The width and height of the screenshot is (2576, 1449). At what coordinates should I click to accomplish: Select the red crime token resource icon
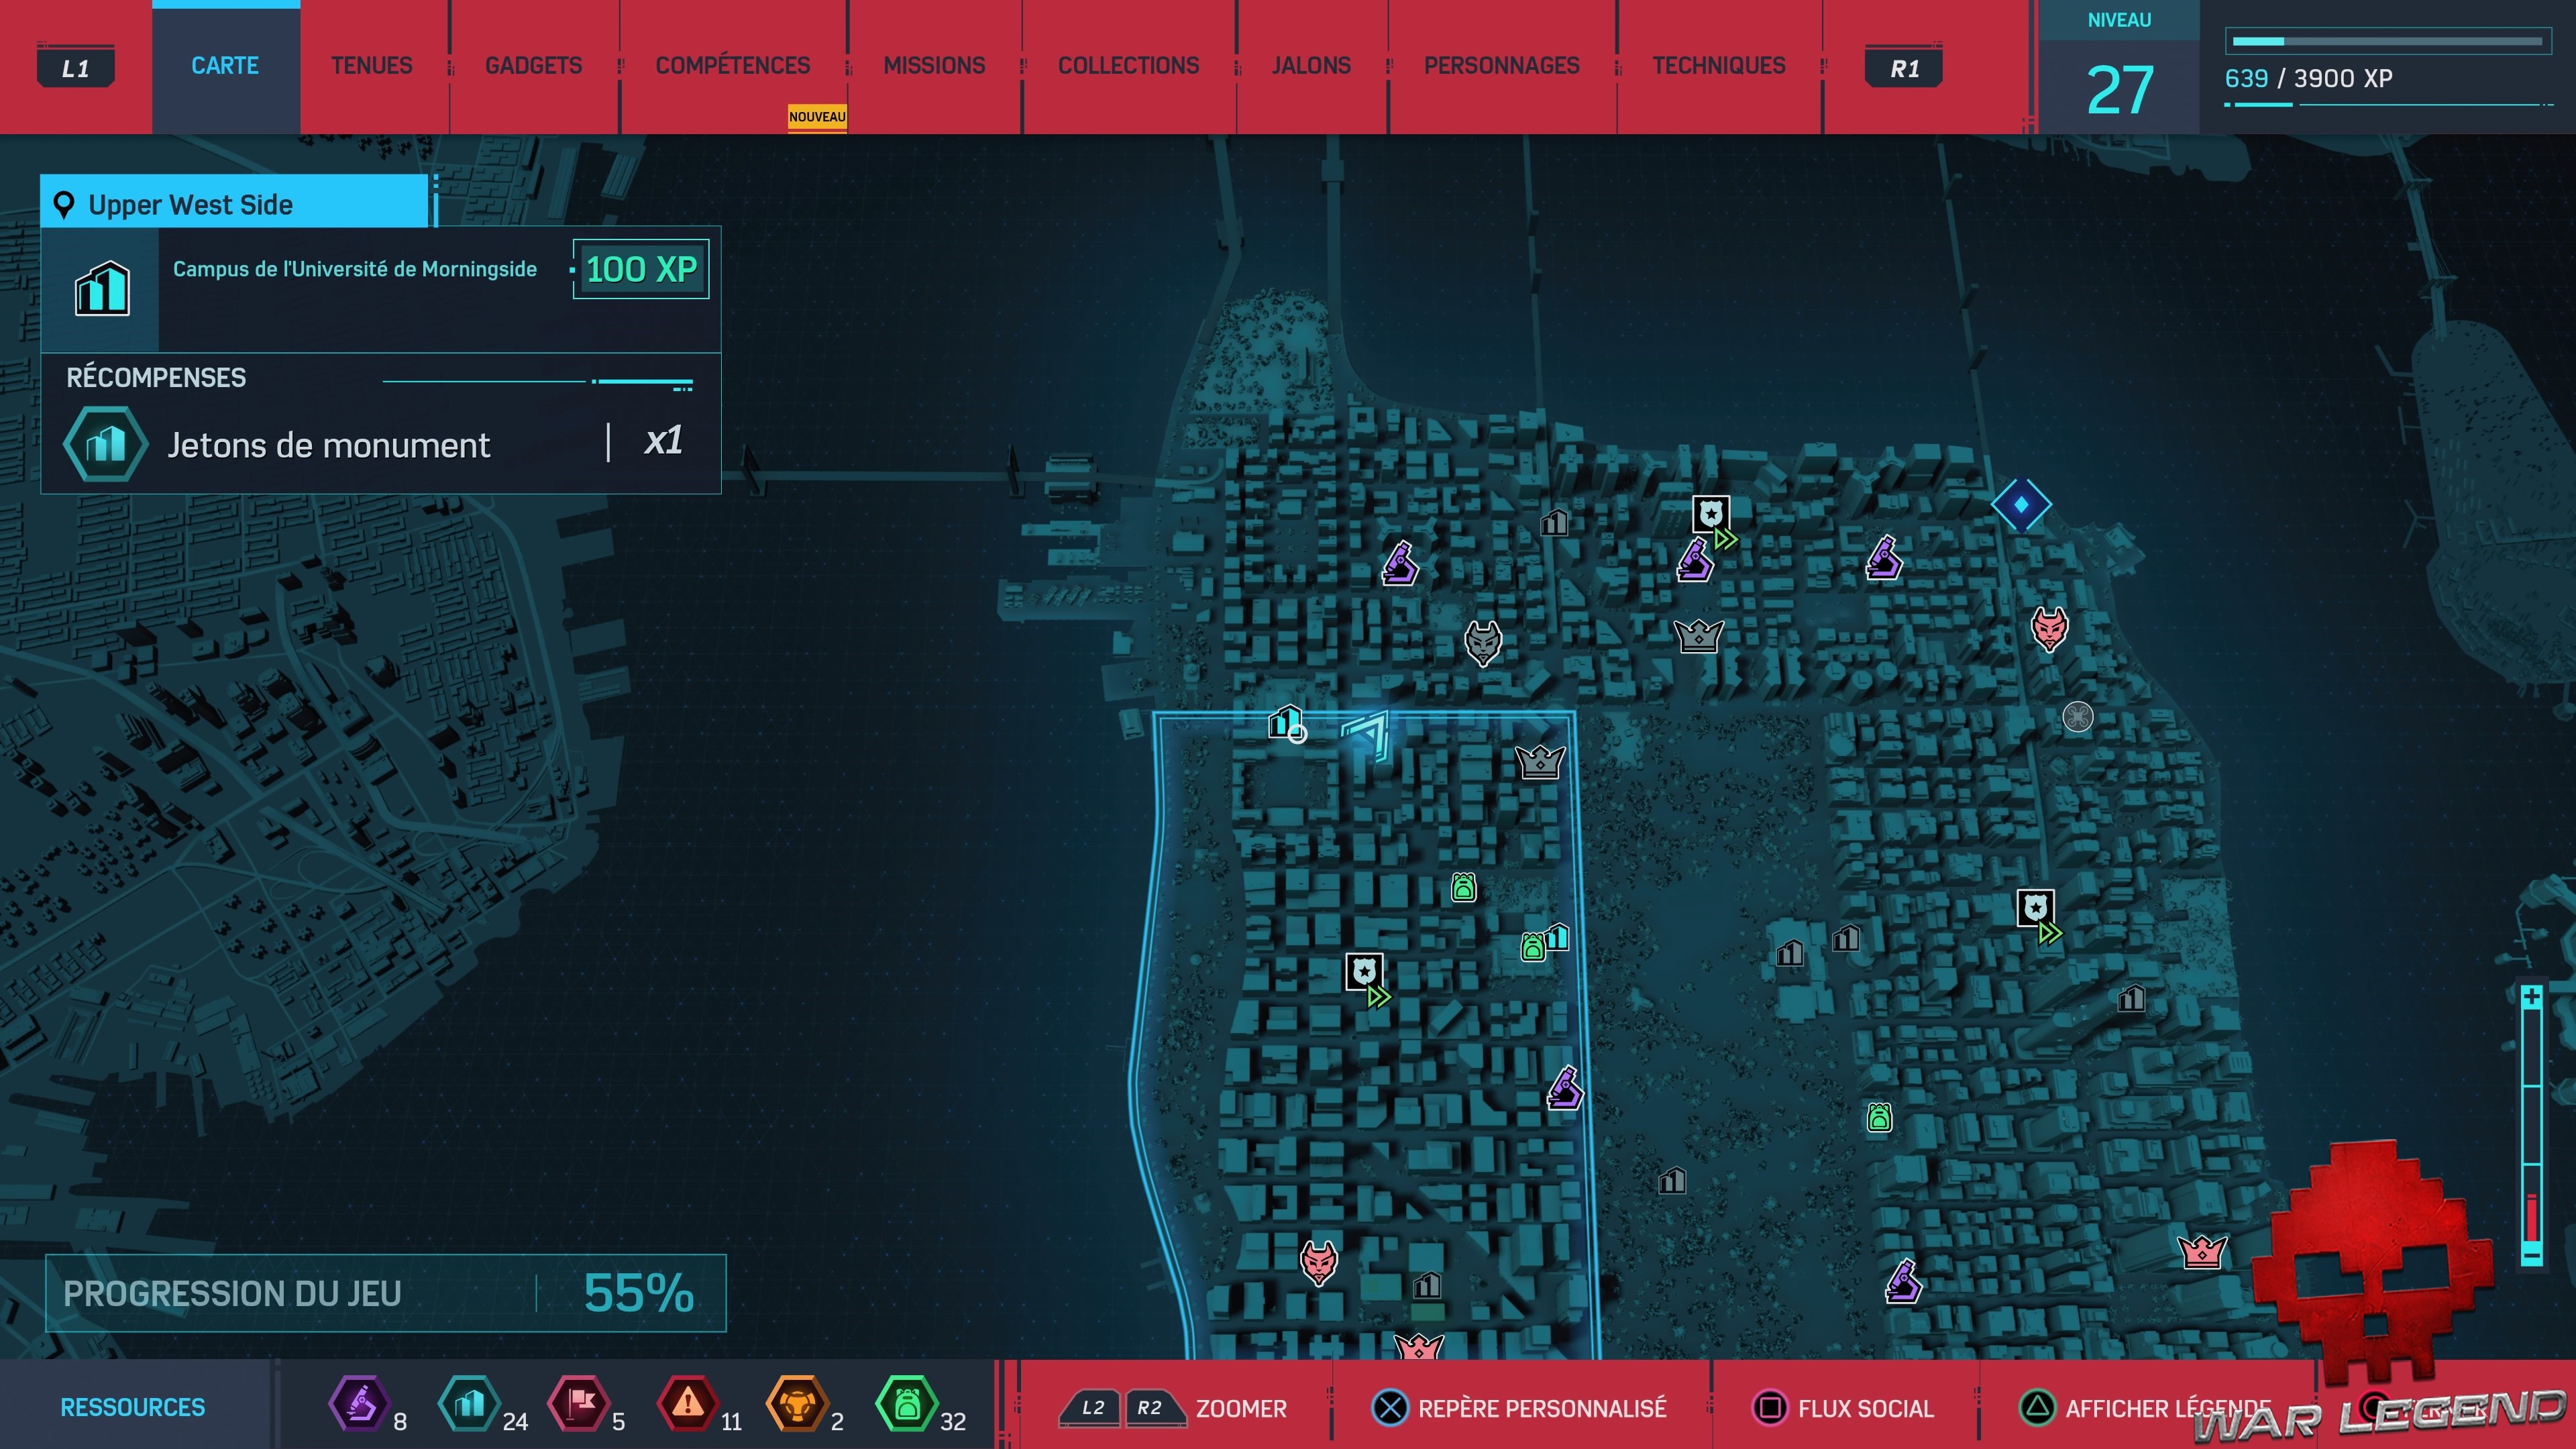point(687,1404)
